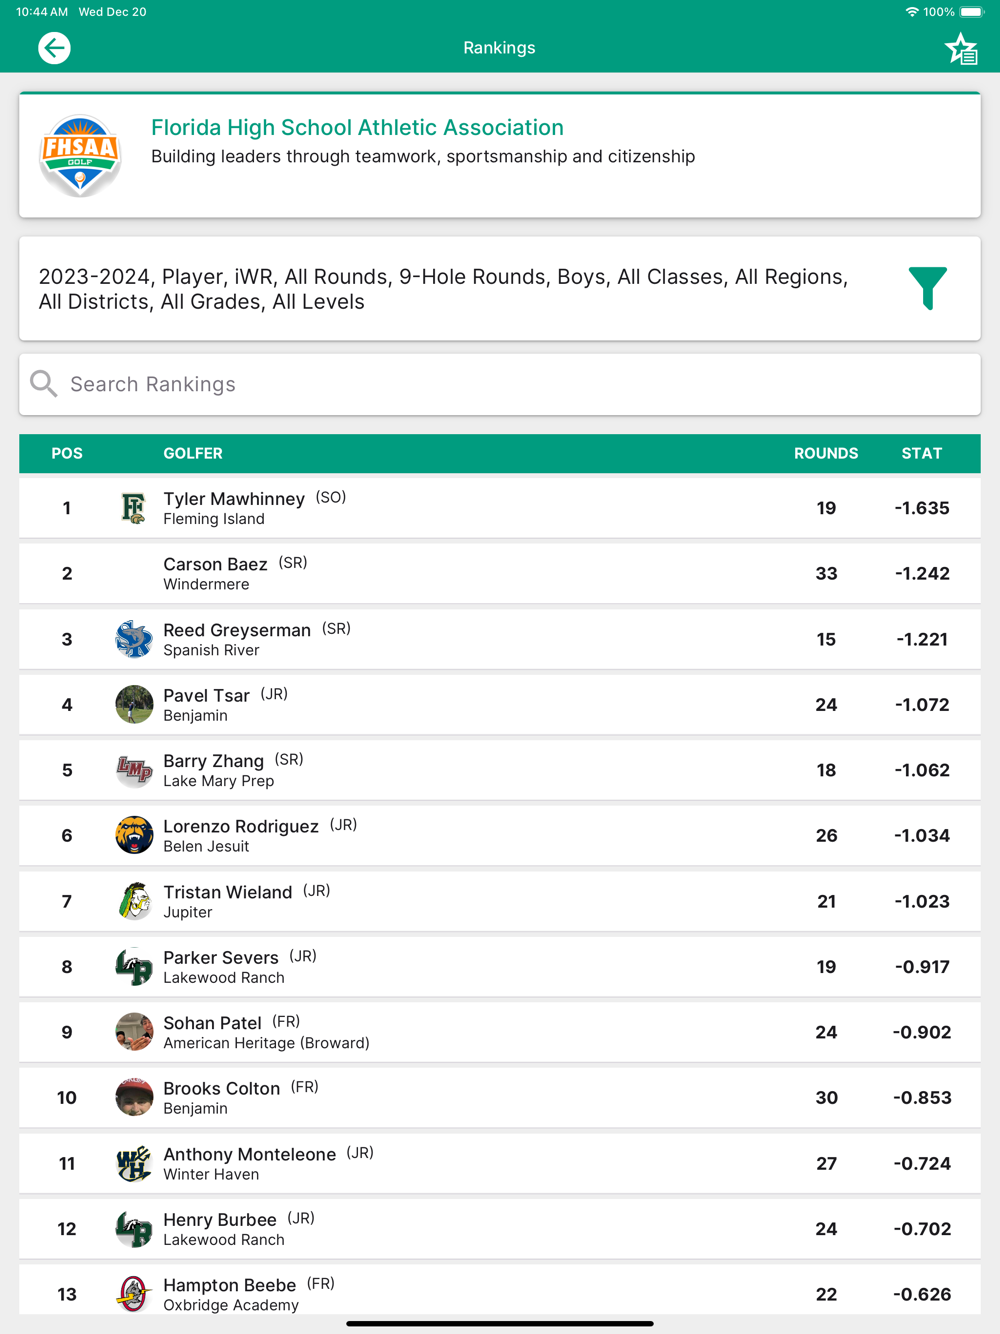This screenshot has height=1334, width=1000.
Task: Tap the Lake Mary Prep logo
Action: 133,770
